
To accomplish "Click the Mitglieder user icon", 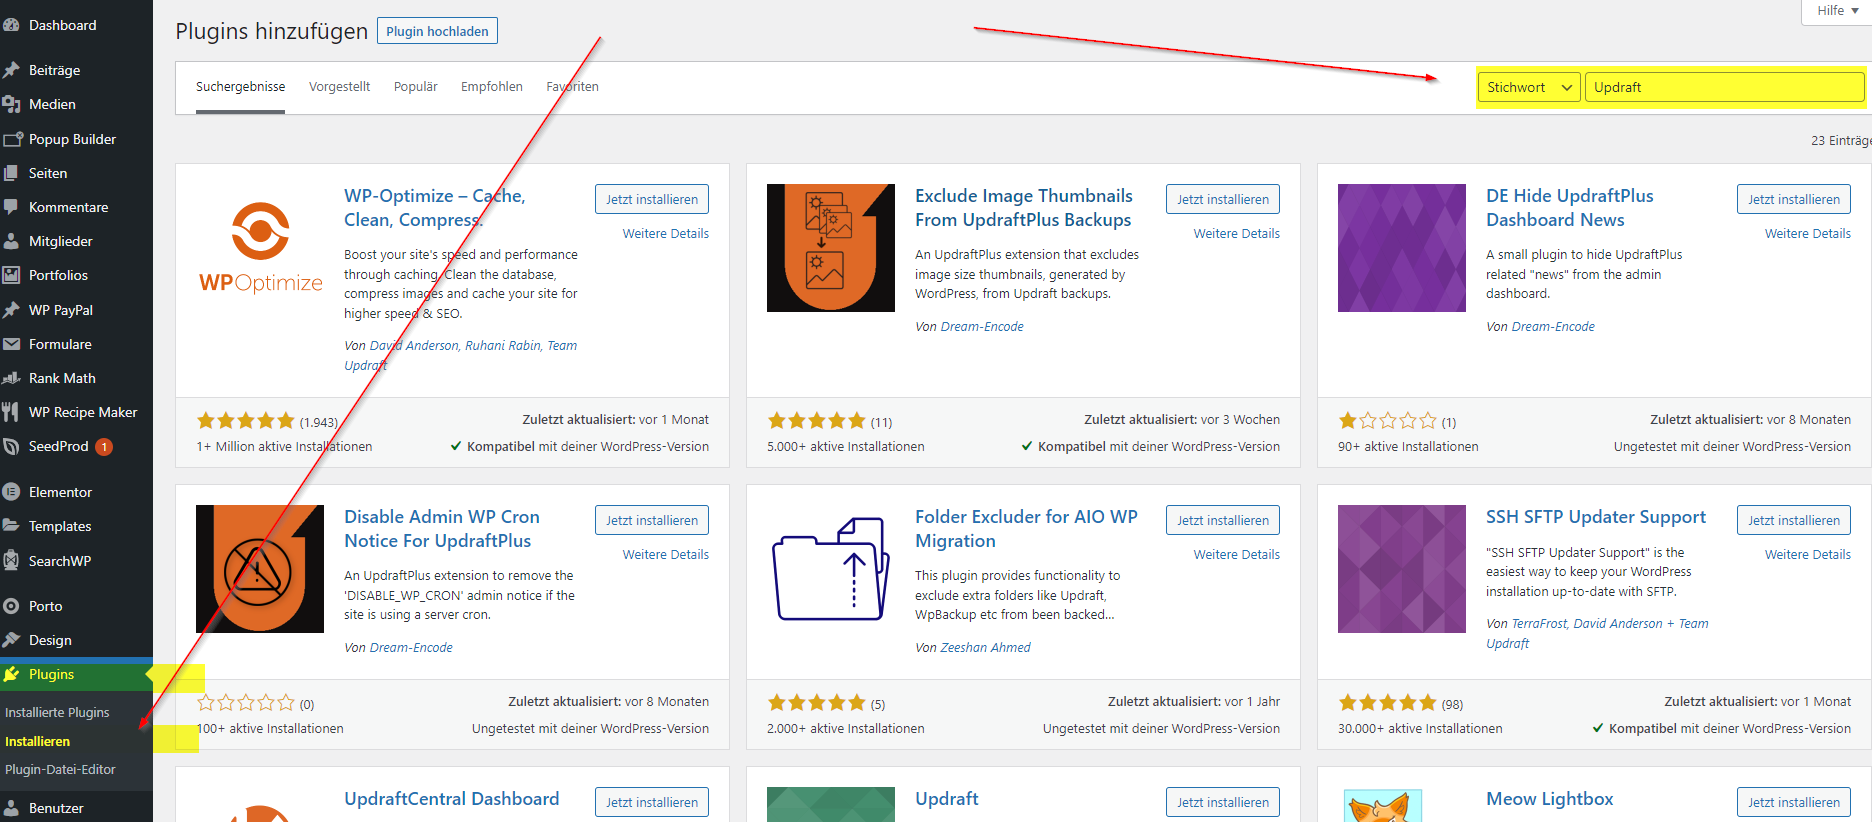I will (x=12, y=241).
